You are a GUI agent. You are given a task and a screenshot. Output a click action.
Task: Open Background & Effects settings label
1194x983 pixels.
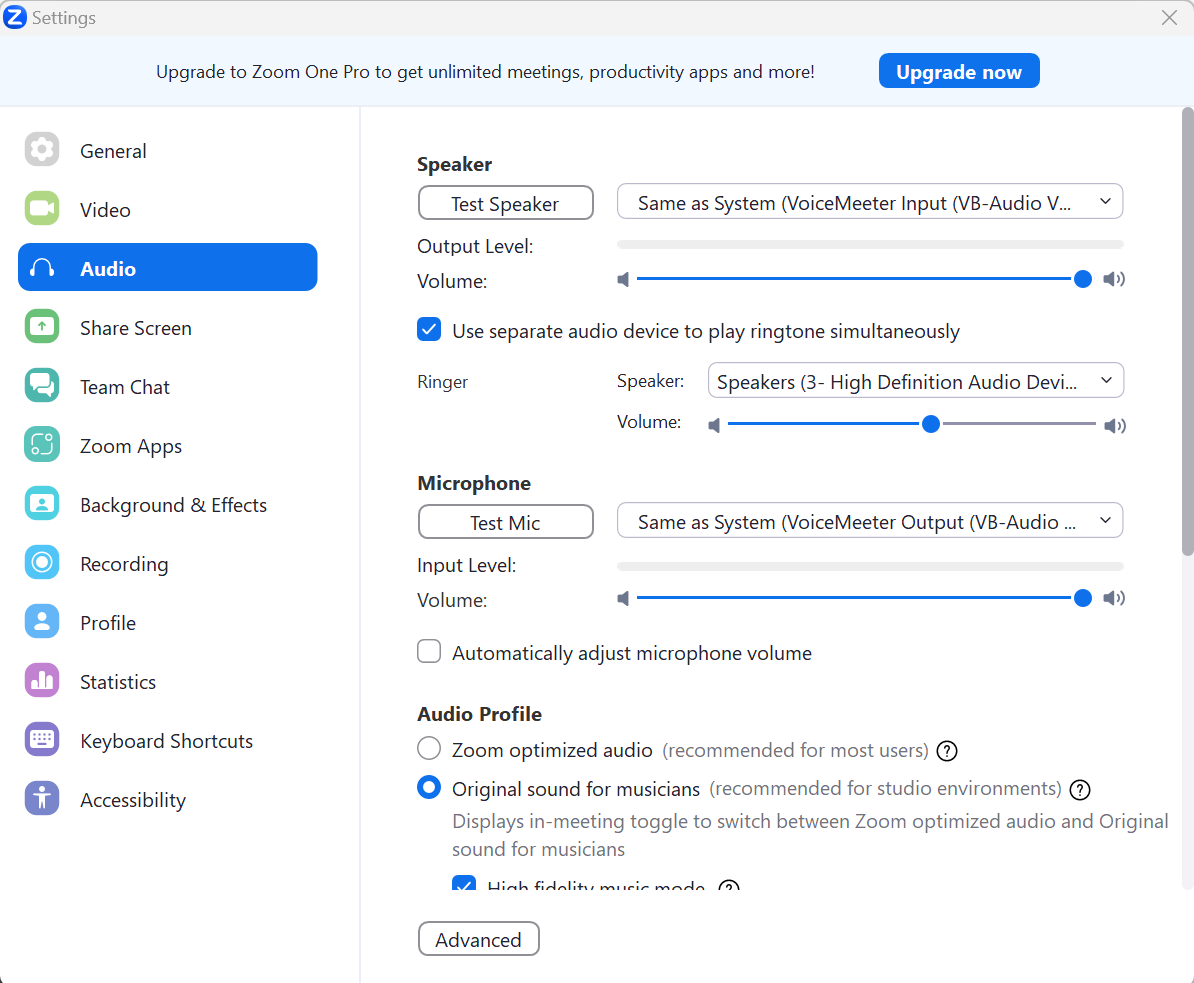pos(174,505)
